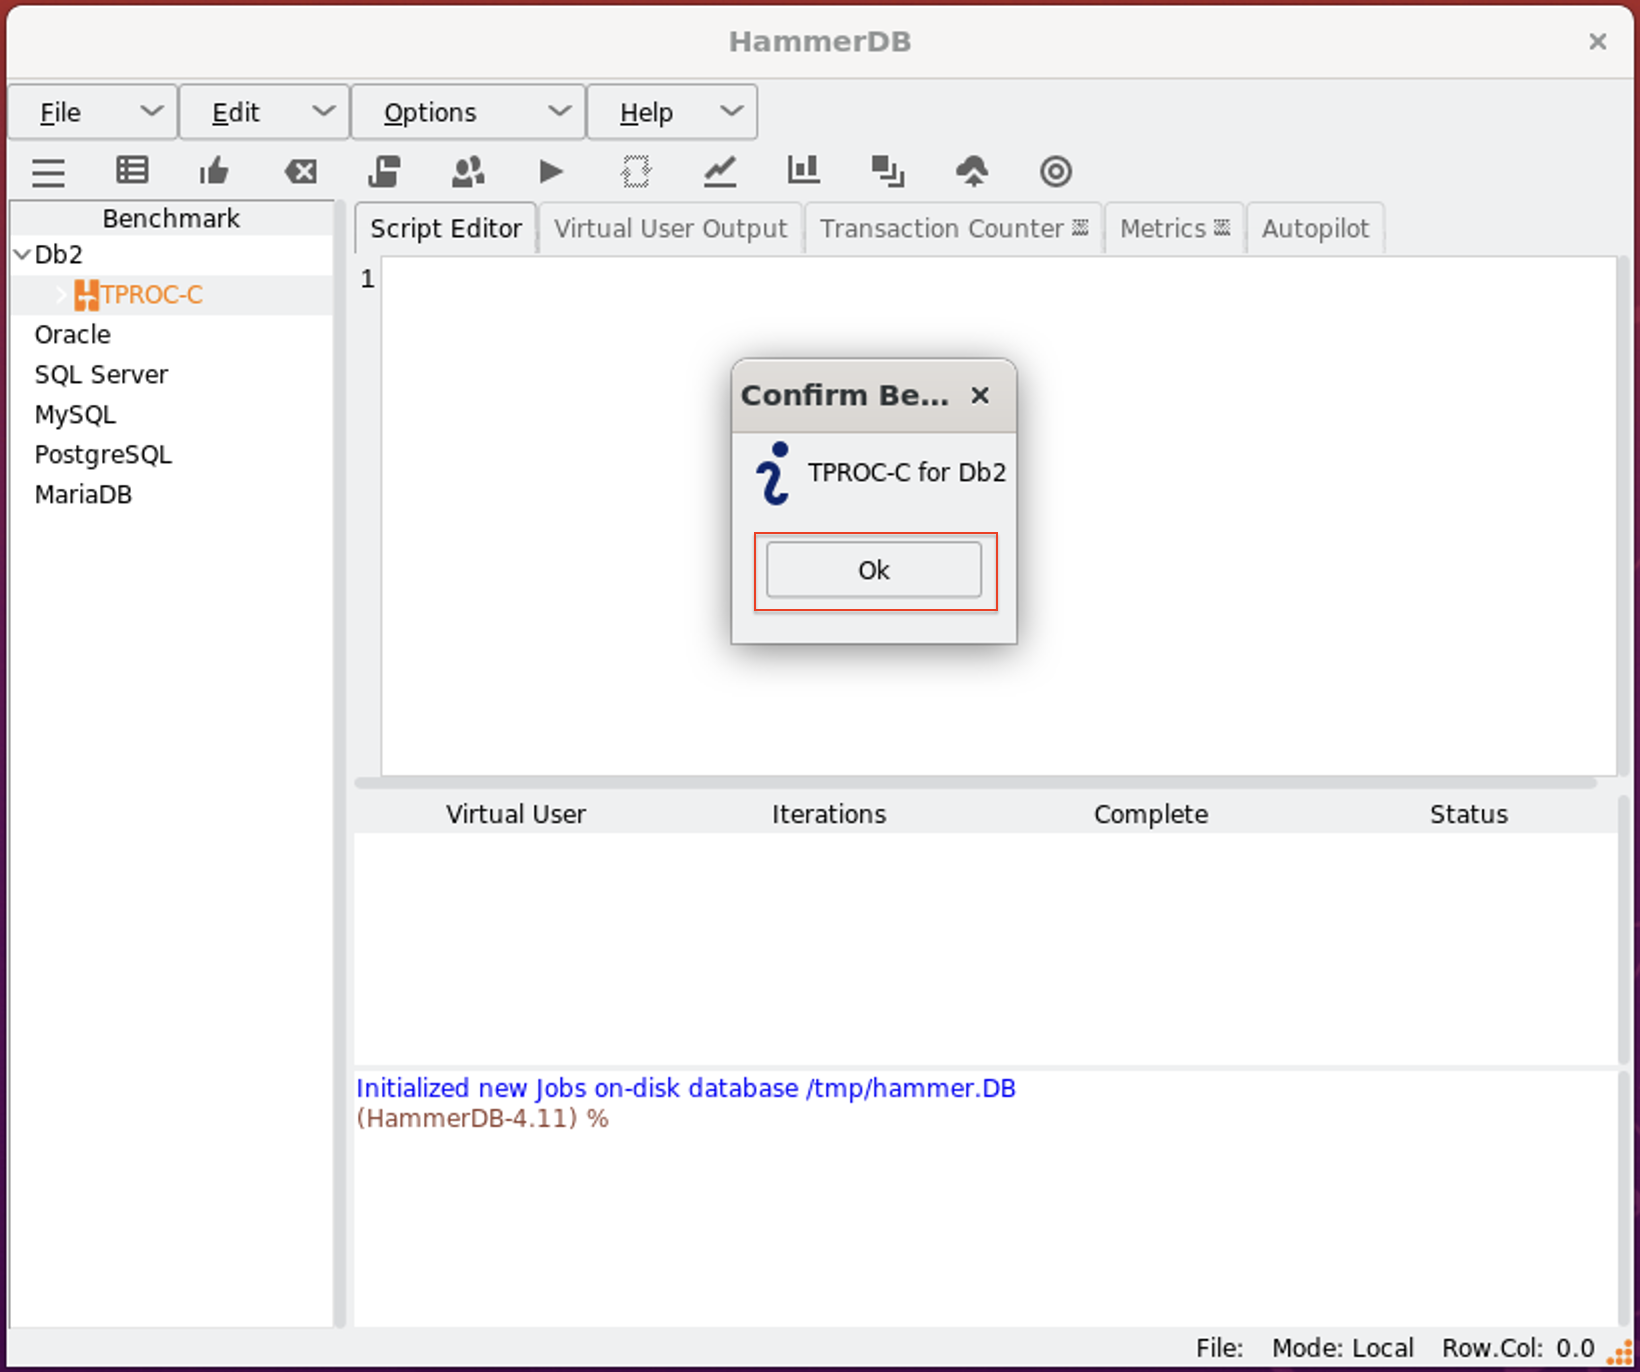
Task: Click the overlapping squares toolbar icon
Action: pos(888,172)
